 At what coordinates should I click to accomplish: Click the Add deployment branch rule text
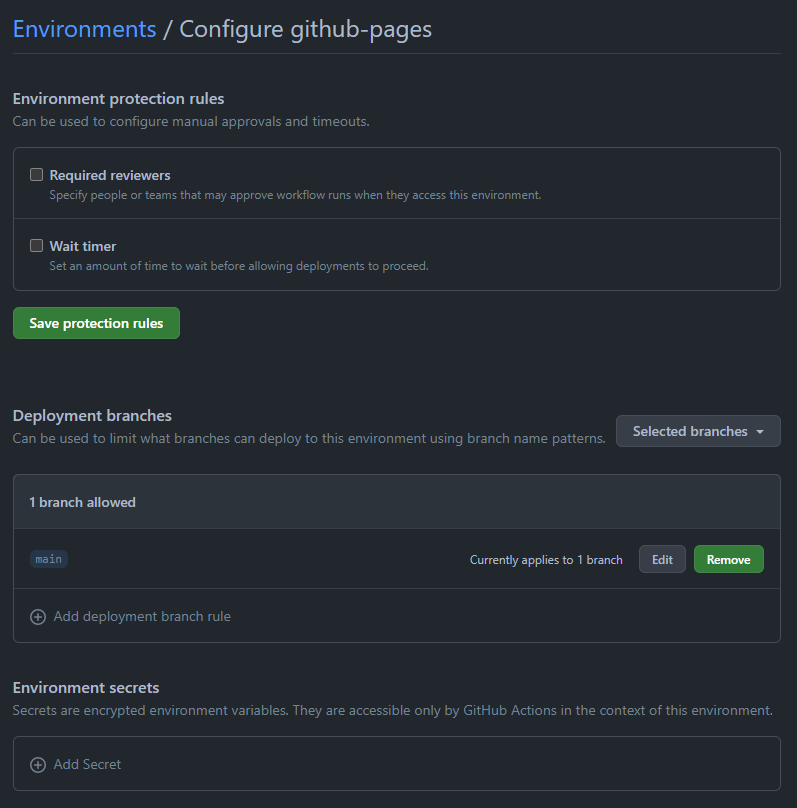[x=142, y=617]
